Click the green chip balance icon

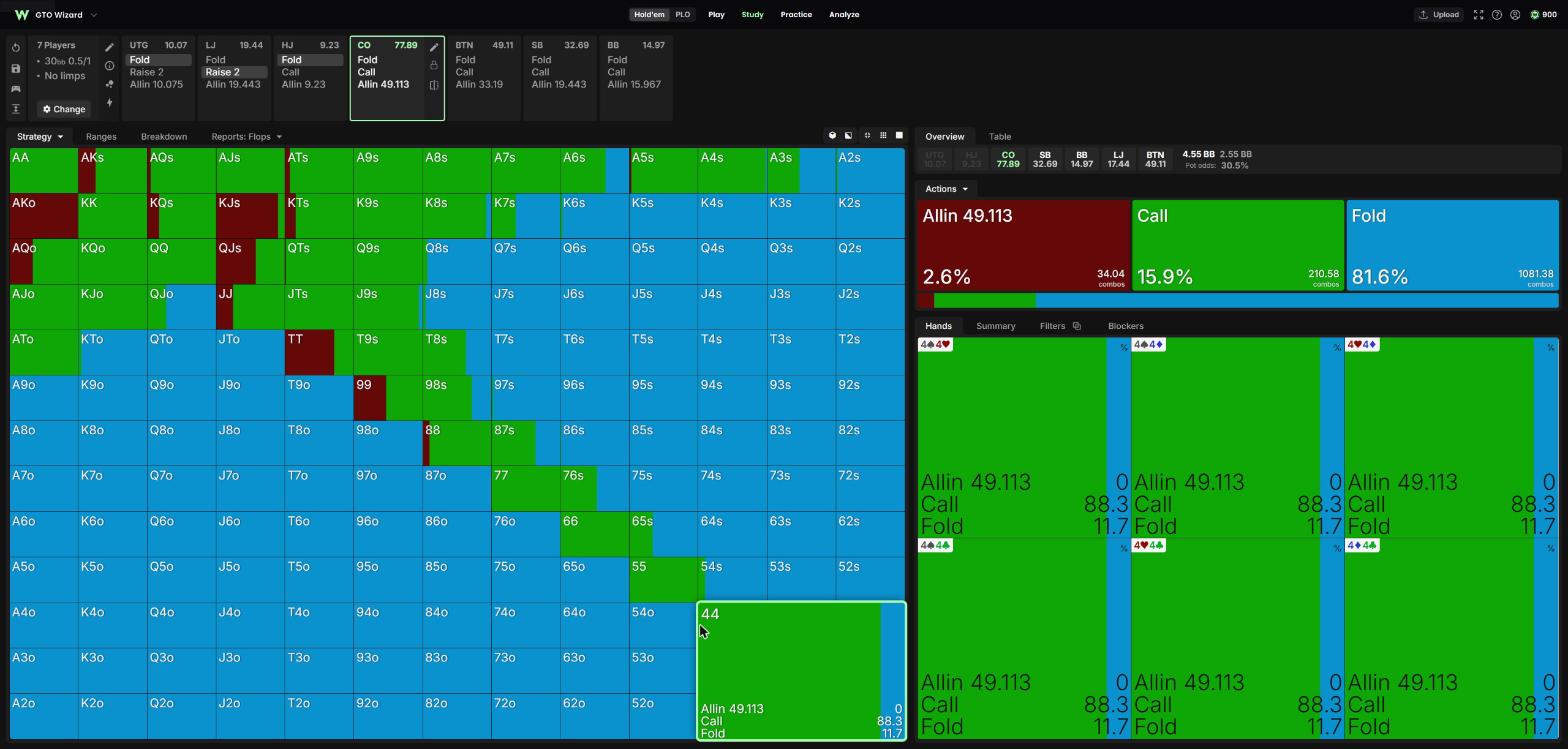[1535, 15]
